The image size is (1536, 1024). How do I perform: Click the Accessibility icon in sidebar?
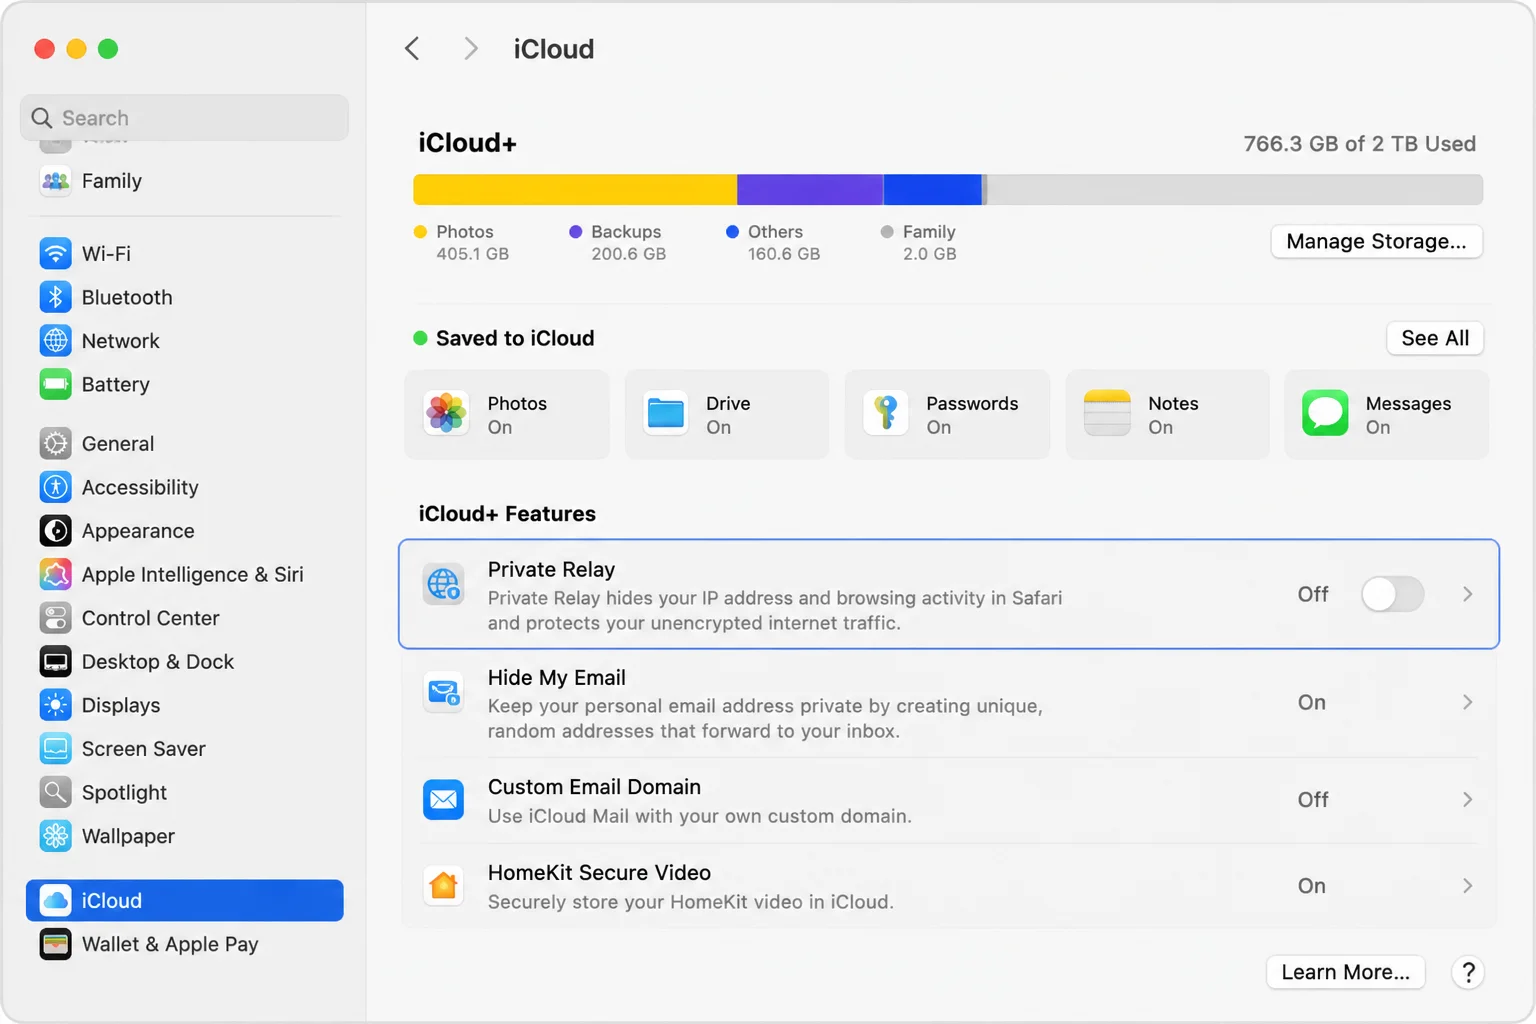[56, 487]
